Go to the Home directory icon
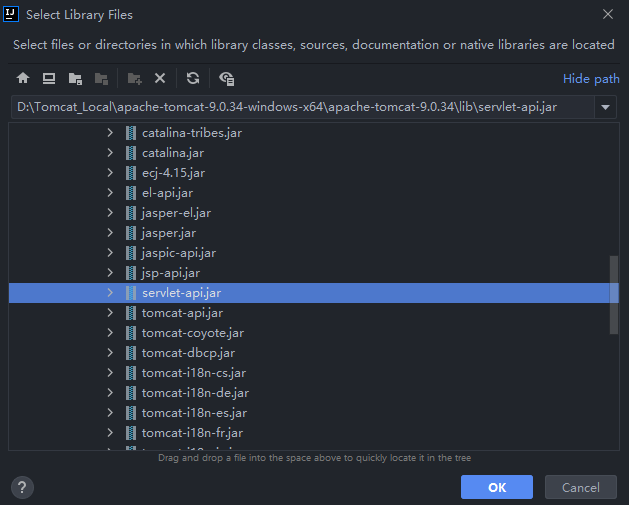The image size is (629, 505). 23,78
